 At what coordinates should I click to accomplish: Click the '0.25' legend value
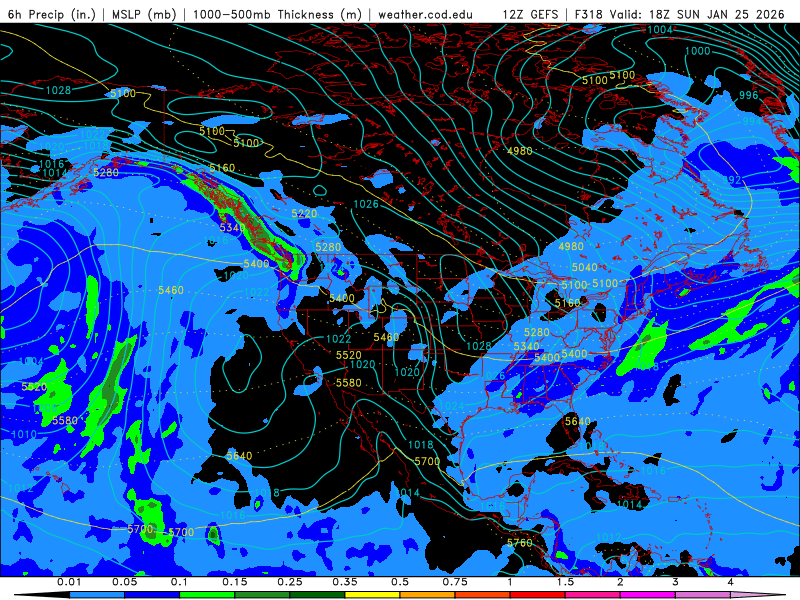pyautogui.click(x=290, y=582)
